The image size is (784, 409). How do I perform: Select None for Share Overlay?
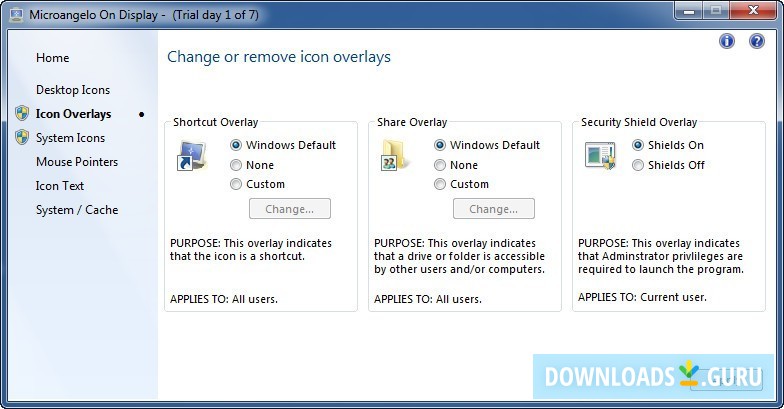[456, 165]
